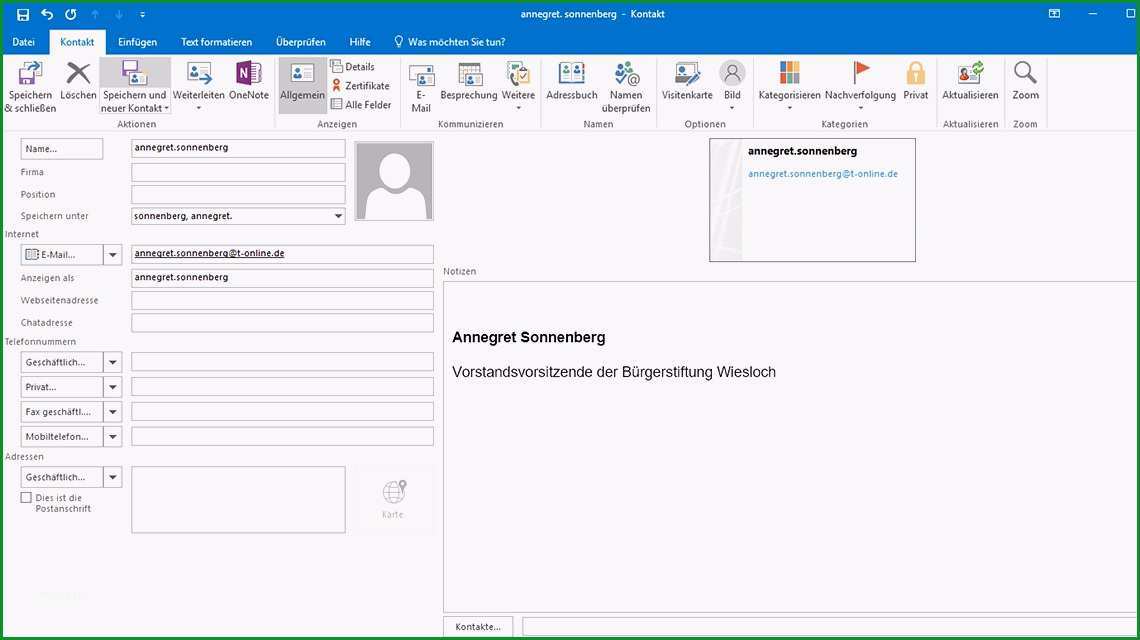Send contact to OneNote
1140x640 pixels.
pos(249,81)
